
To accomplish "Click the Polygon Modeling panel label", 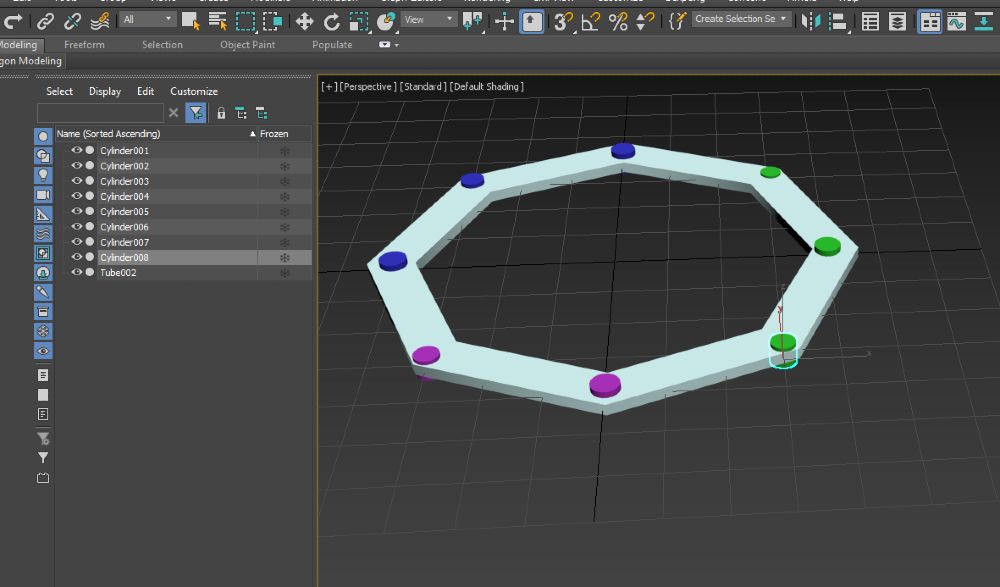I will [31, 61].
